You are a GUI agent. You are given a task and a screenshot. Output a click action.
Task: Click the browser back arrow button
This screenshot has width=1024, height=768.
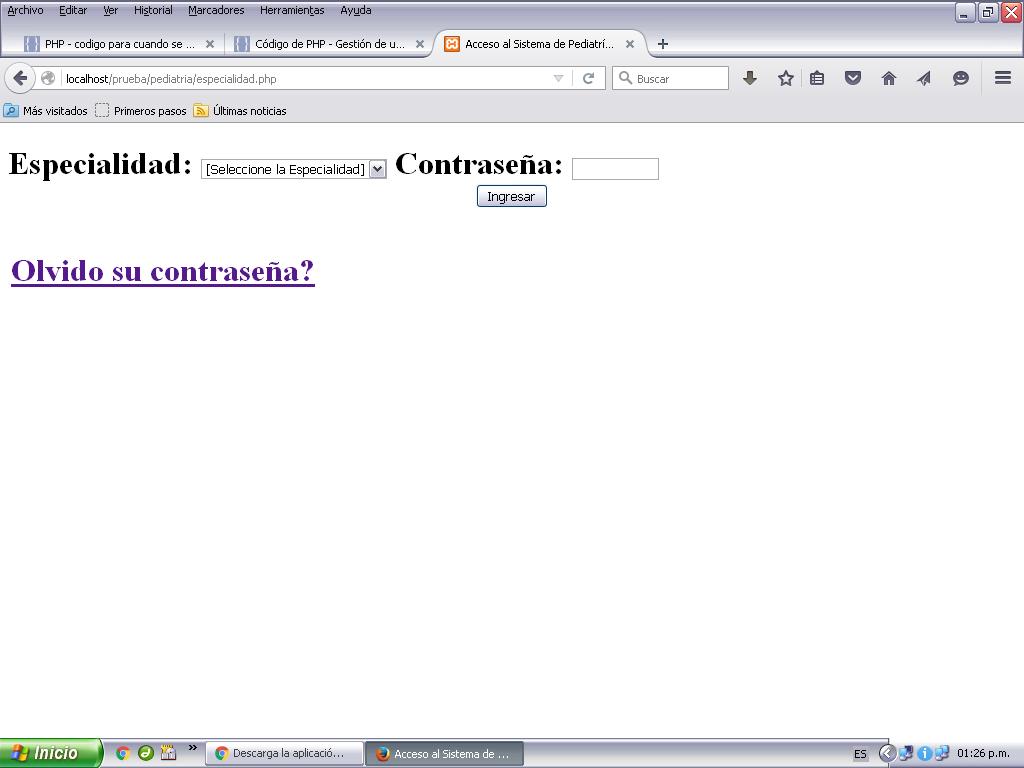point(20,78)
